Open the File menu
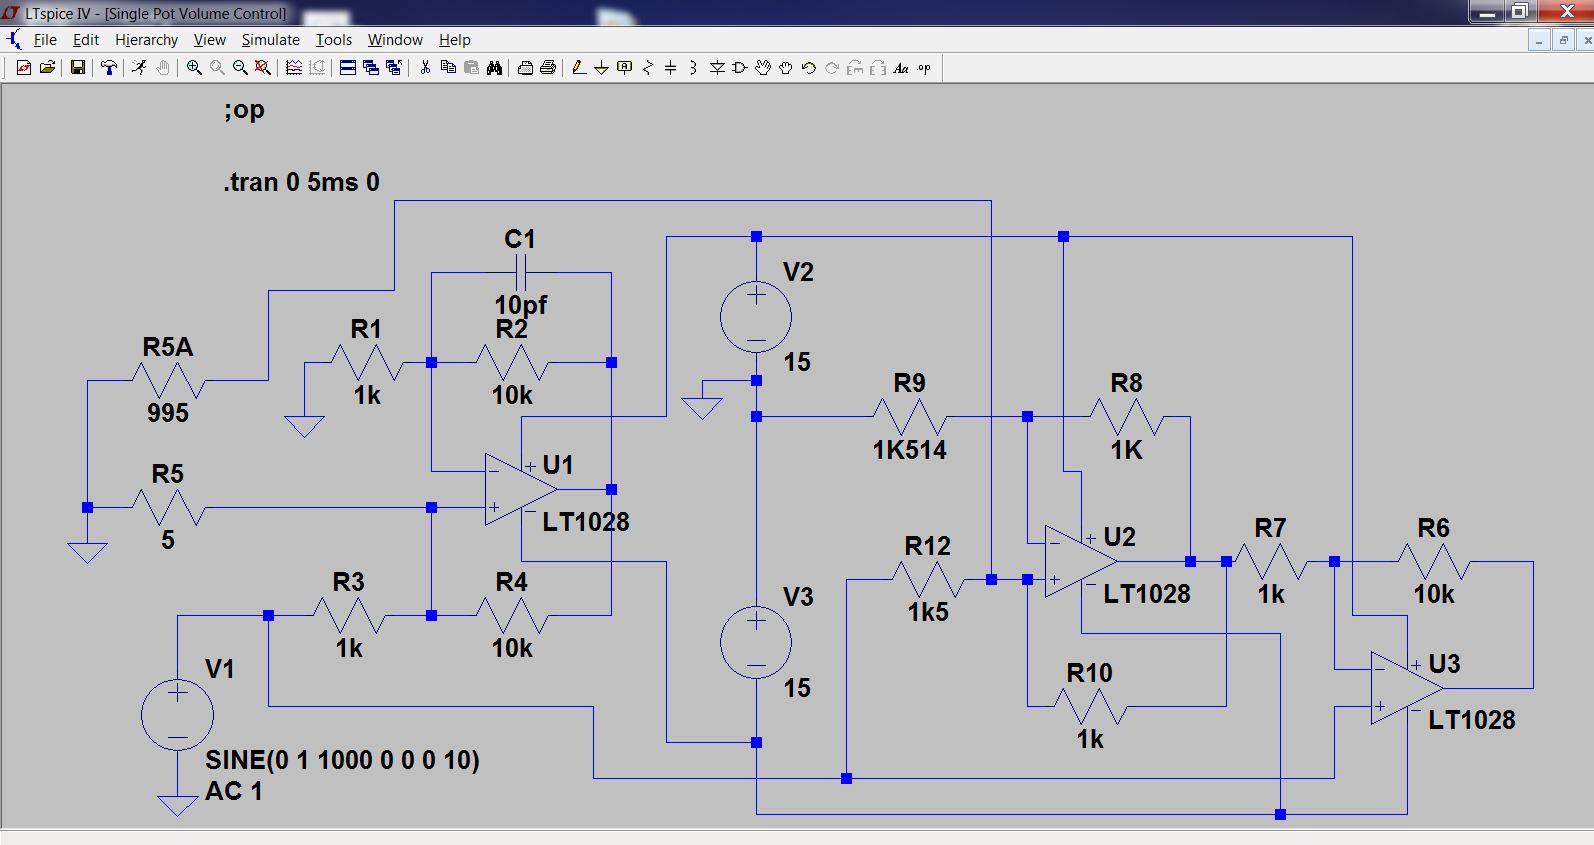 [45, 40]
